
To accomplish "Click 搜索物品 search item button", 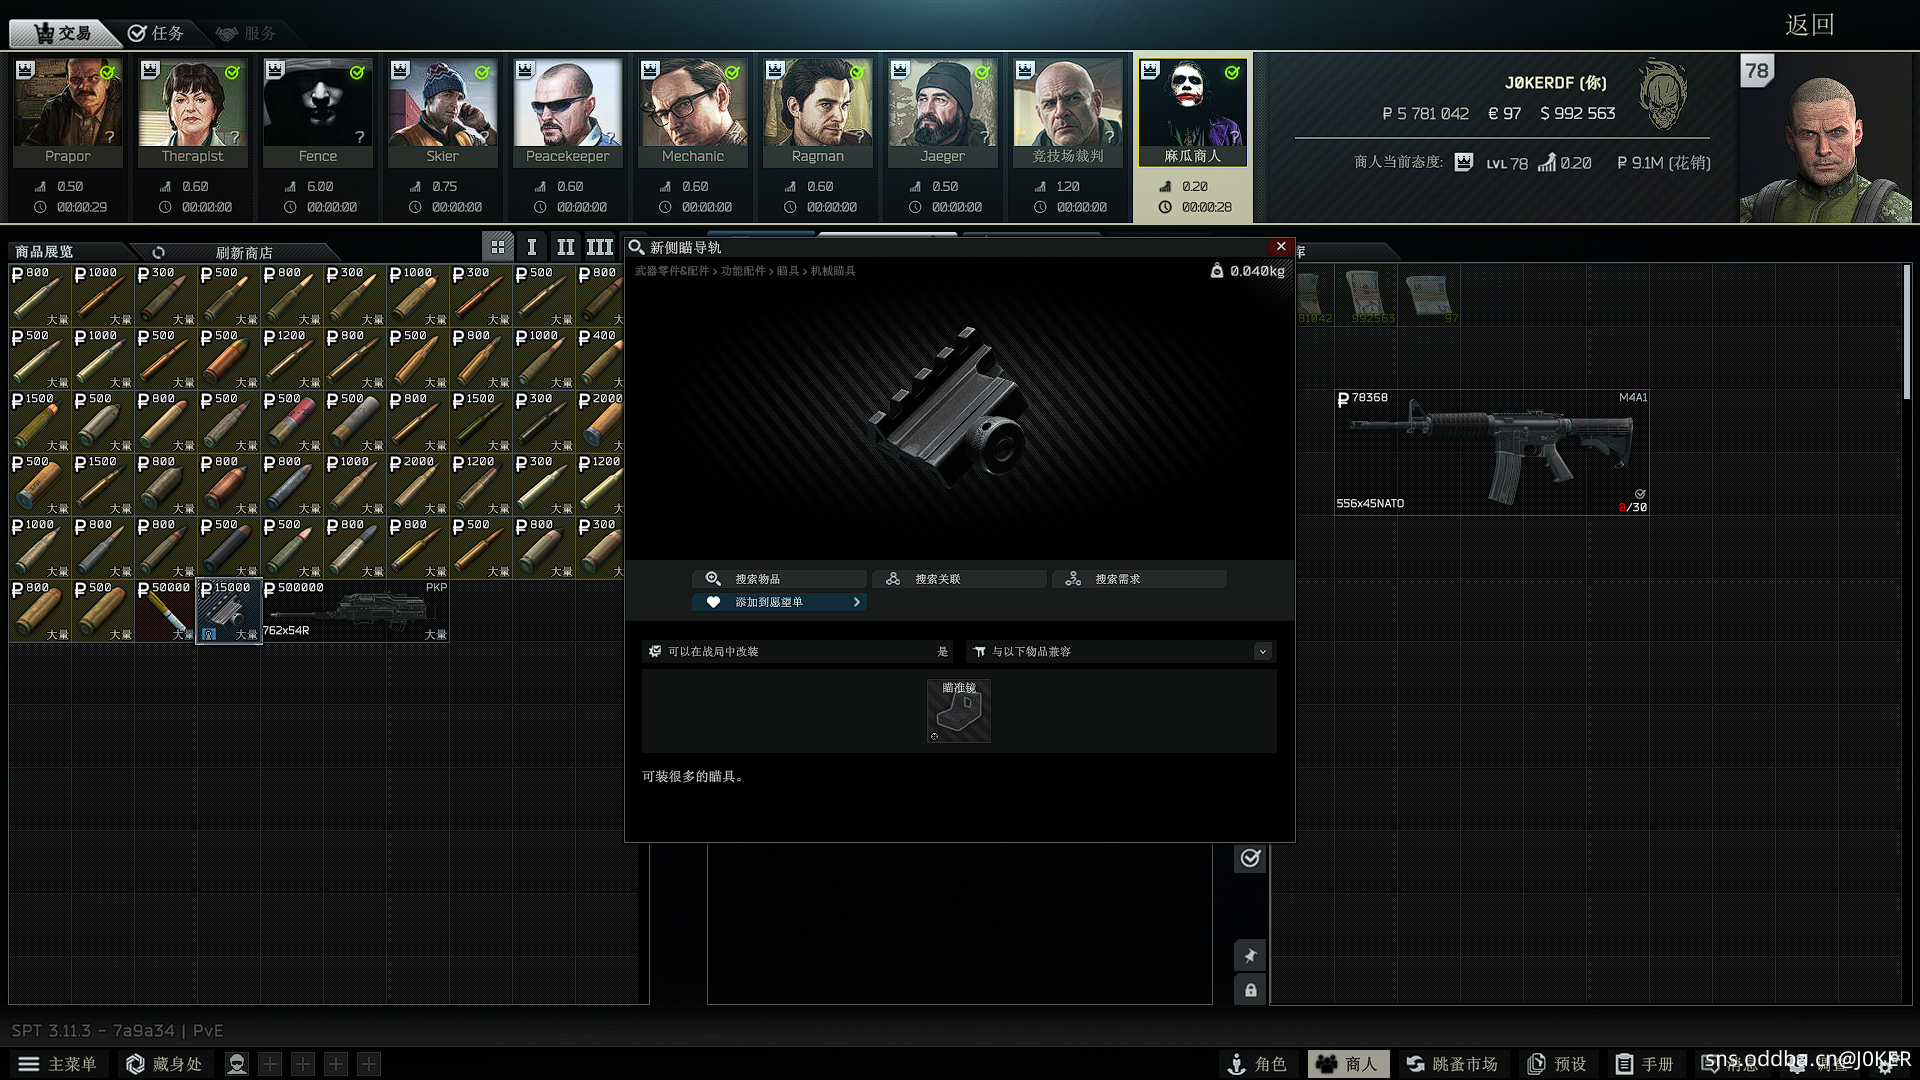I will 779,579.
